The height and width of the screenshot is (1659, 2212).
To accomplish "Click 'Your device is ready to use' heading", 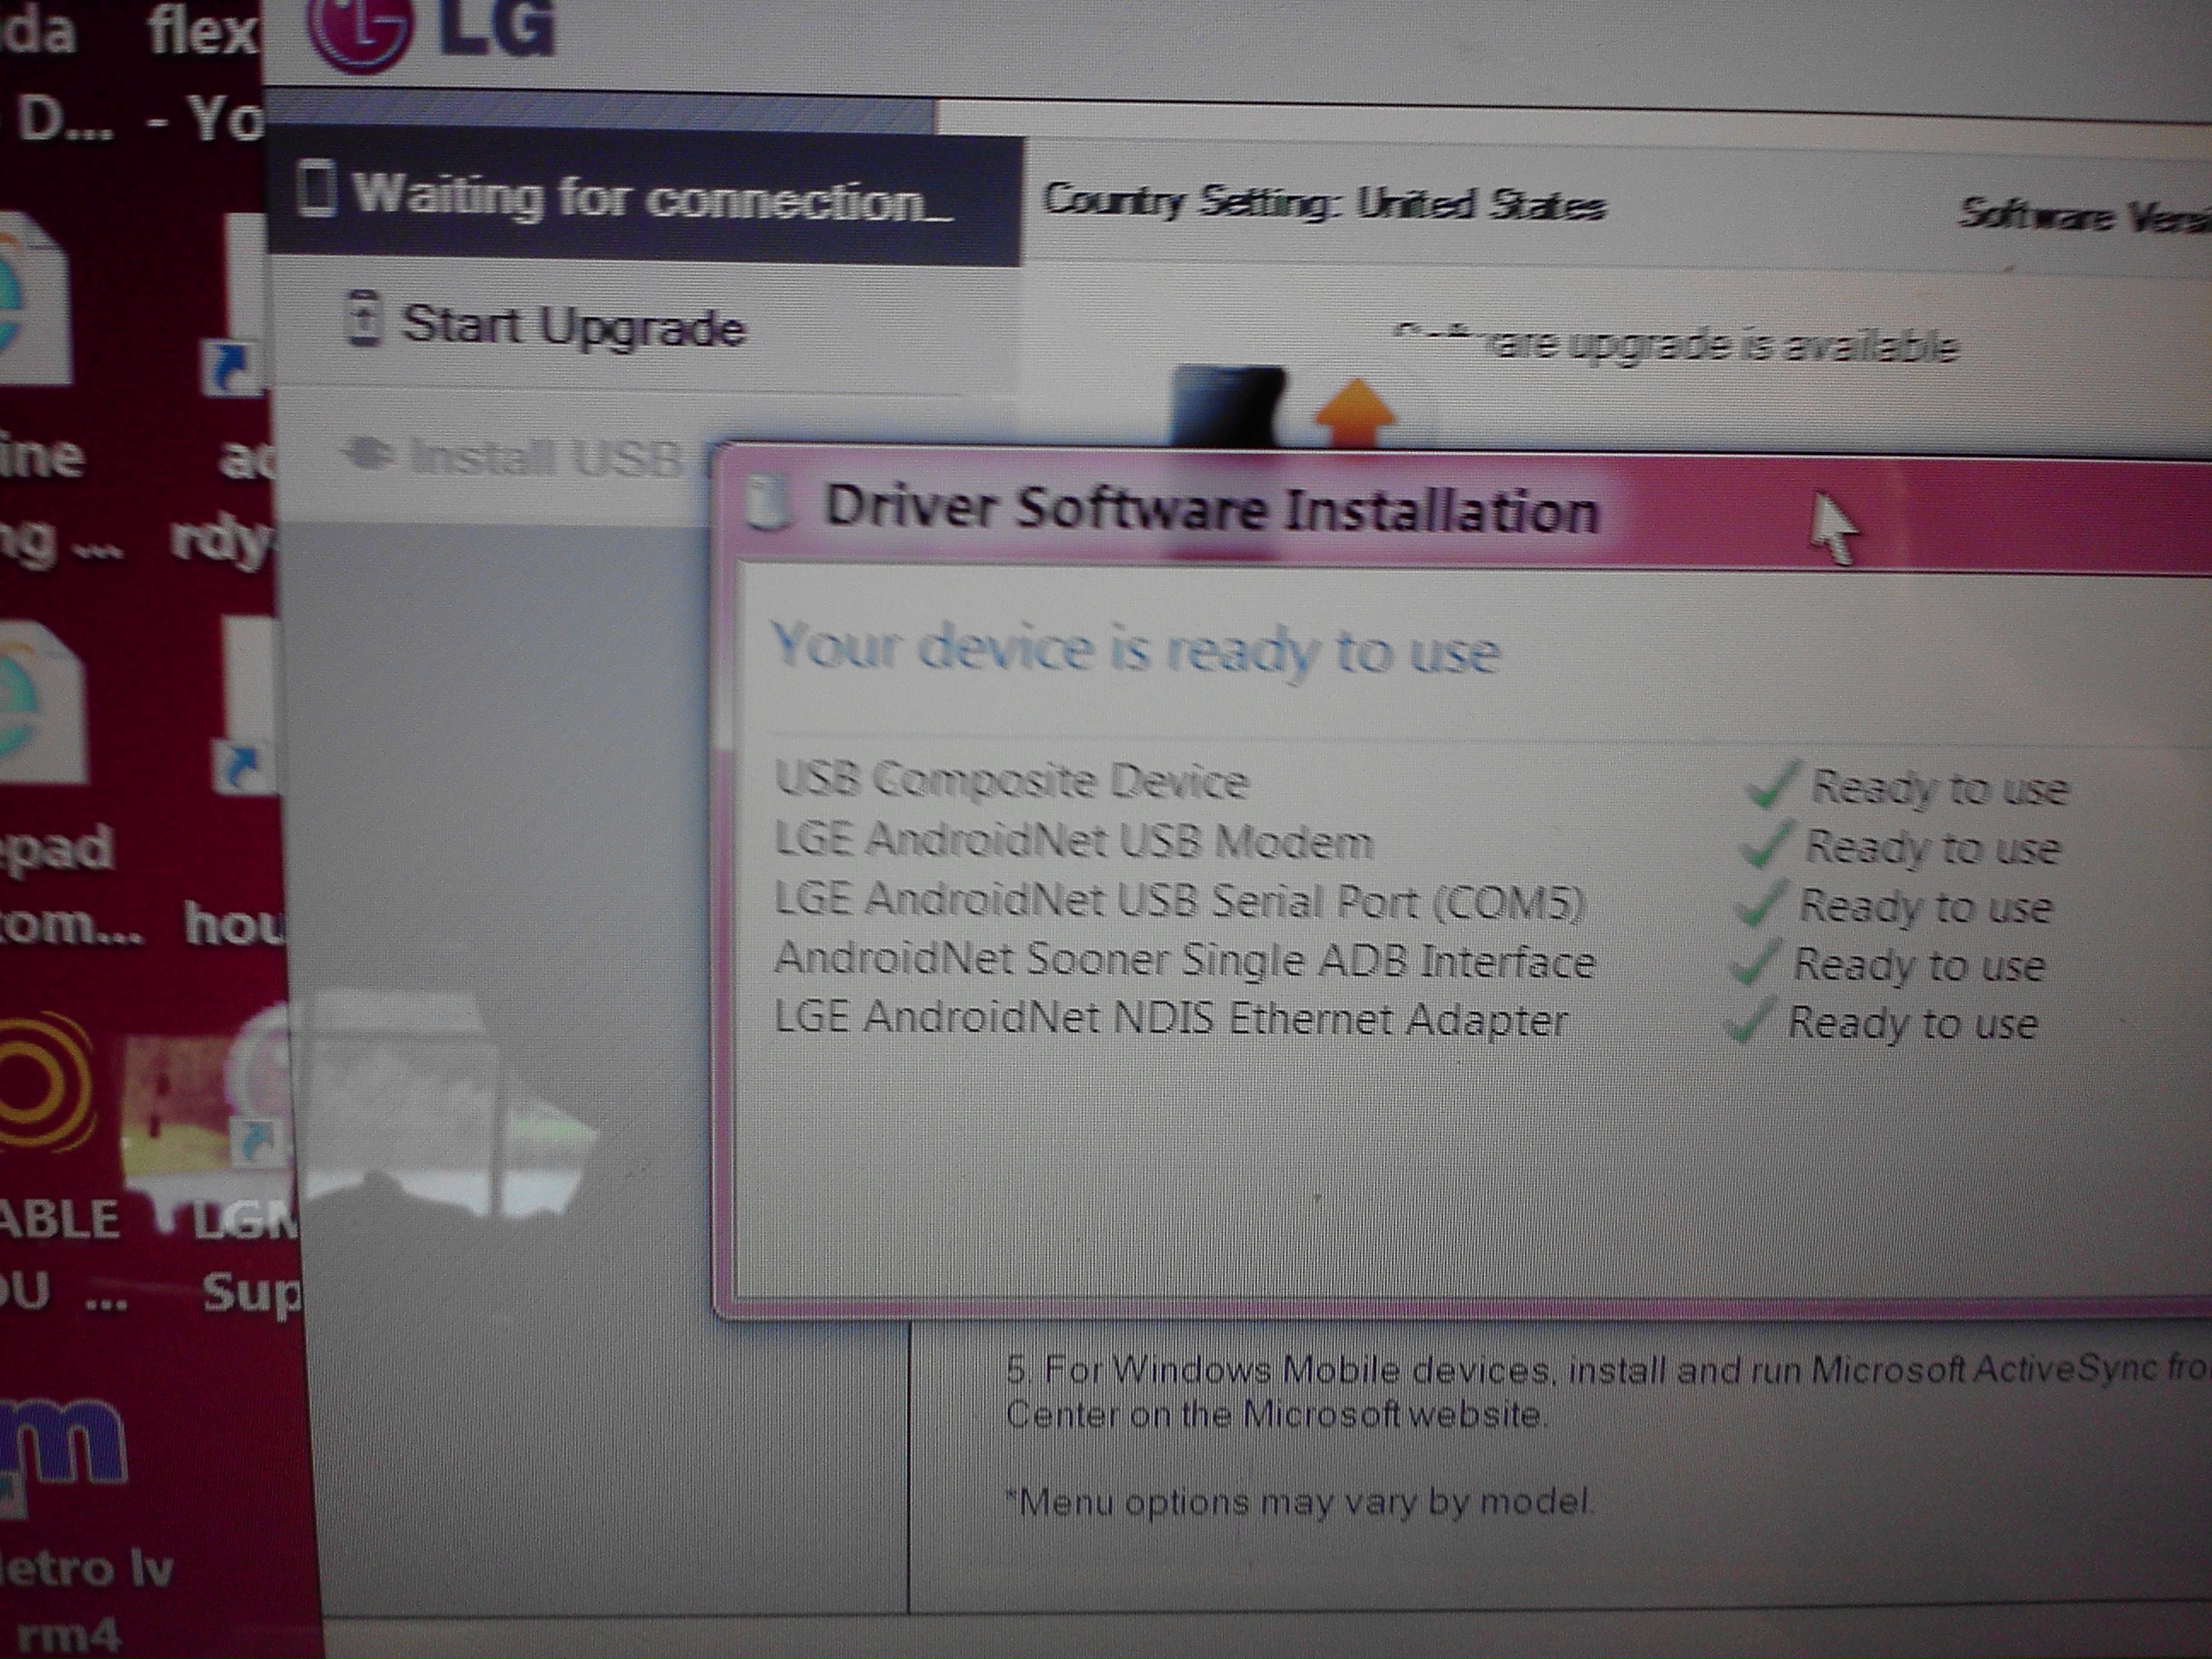I will [1136, 649].
